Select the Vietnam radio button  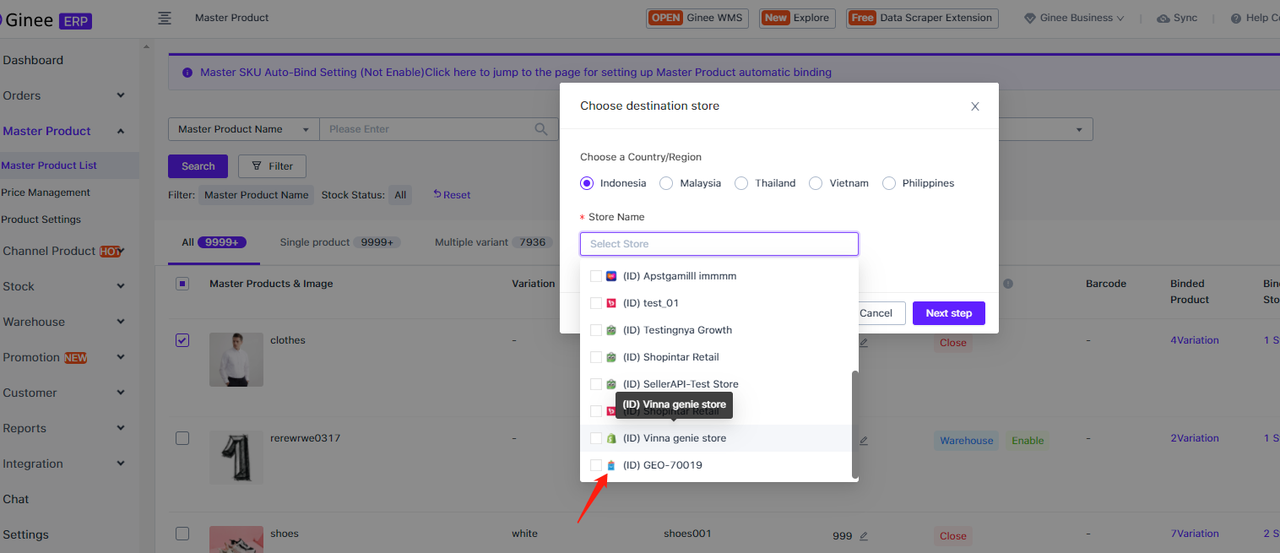(816, 183)
